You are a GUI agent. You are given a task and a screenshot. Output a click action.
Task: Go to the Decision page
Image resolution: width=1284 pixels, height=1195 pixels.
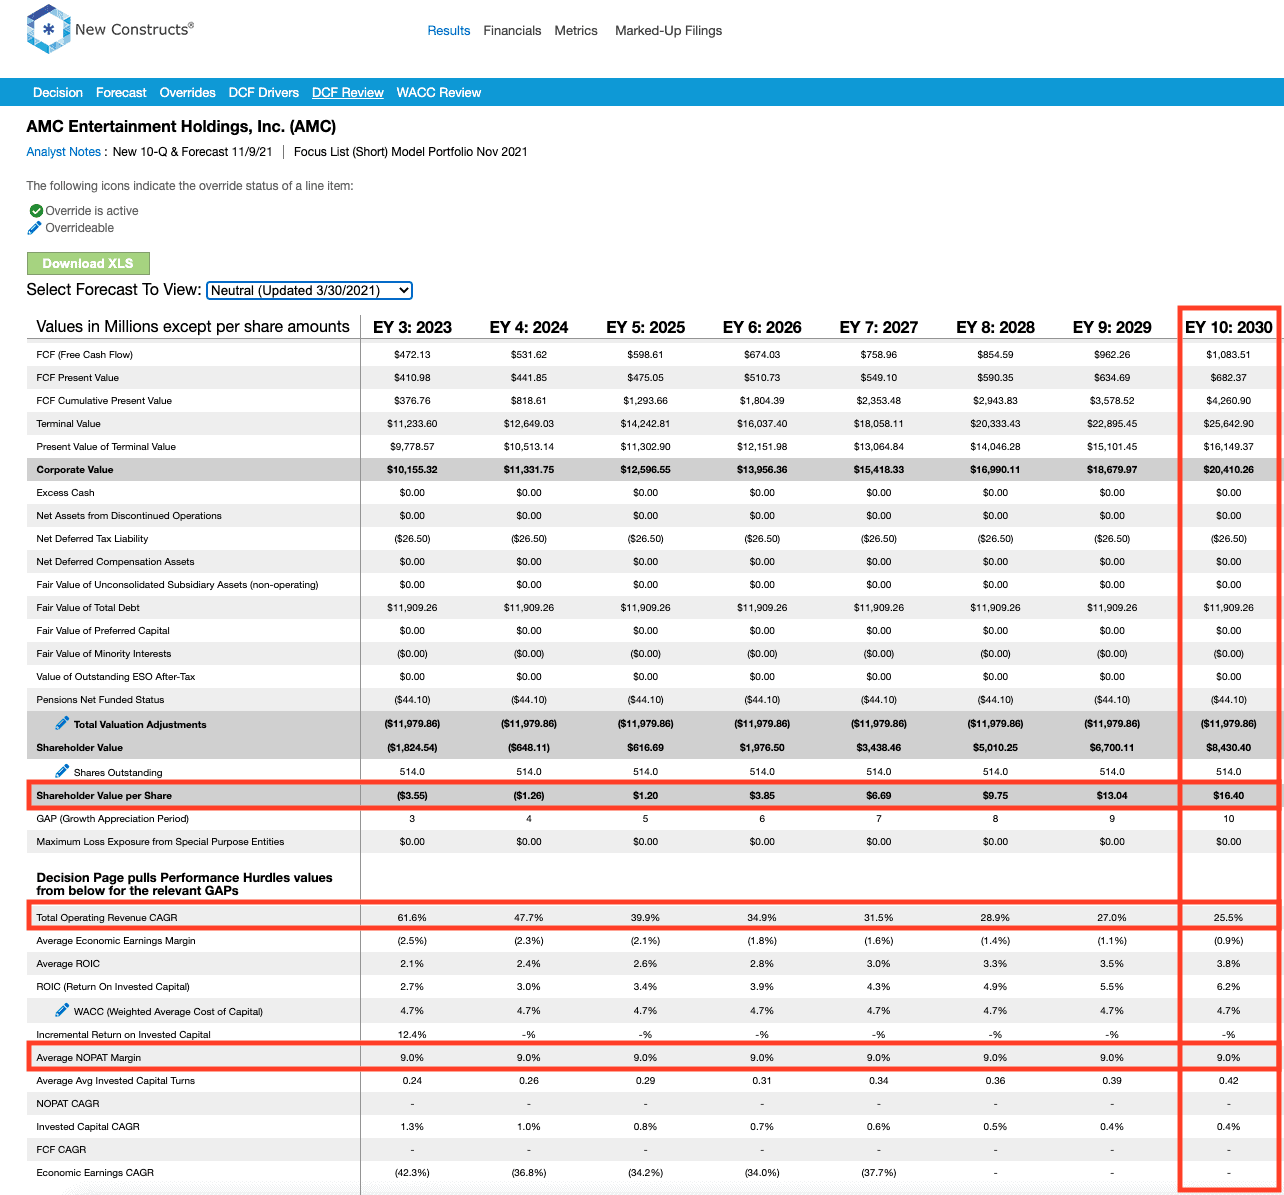(58, 92)
